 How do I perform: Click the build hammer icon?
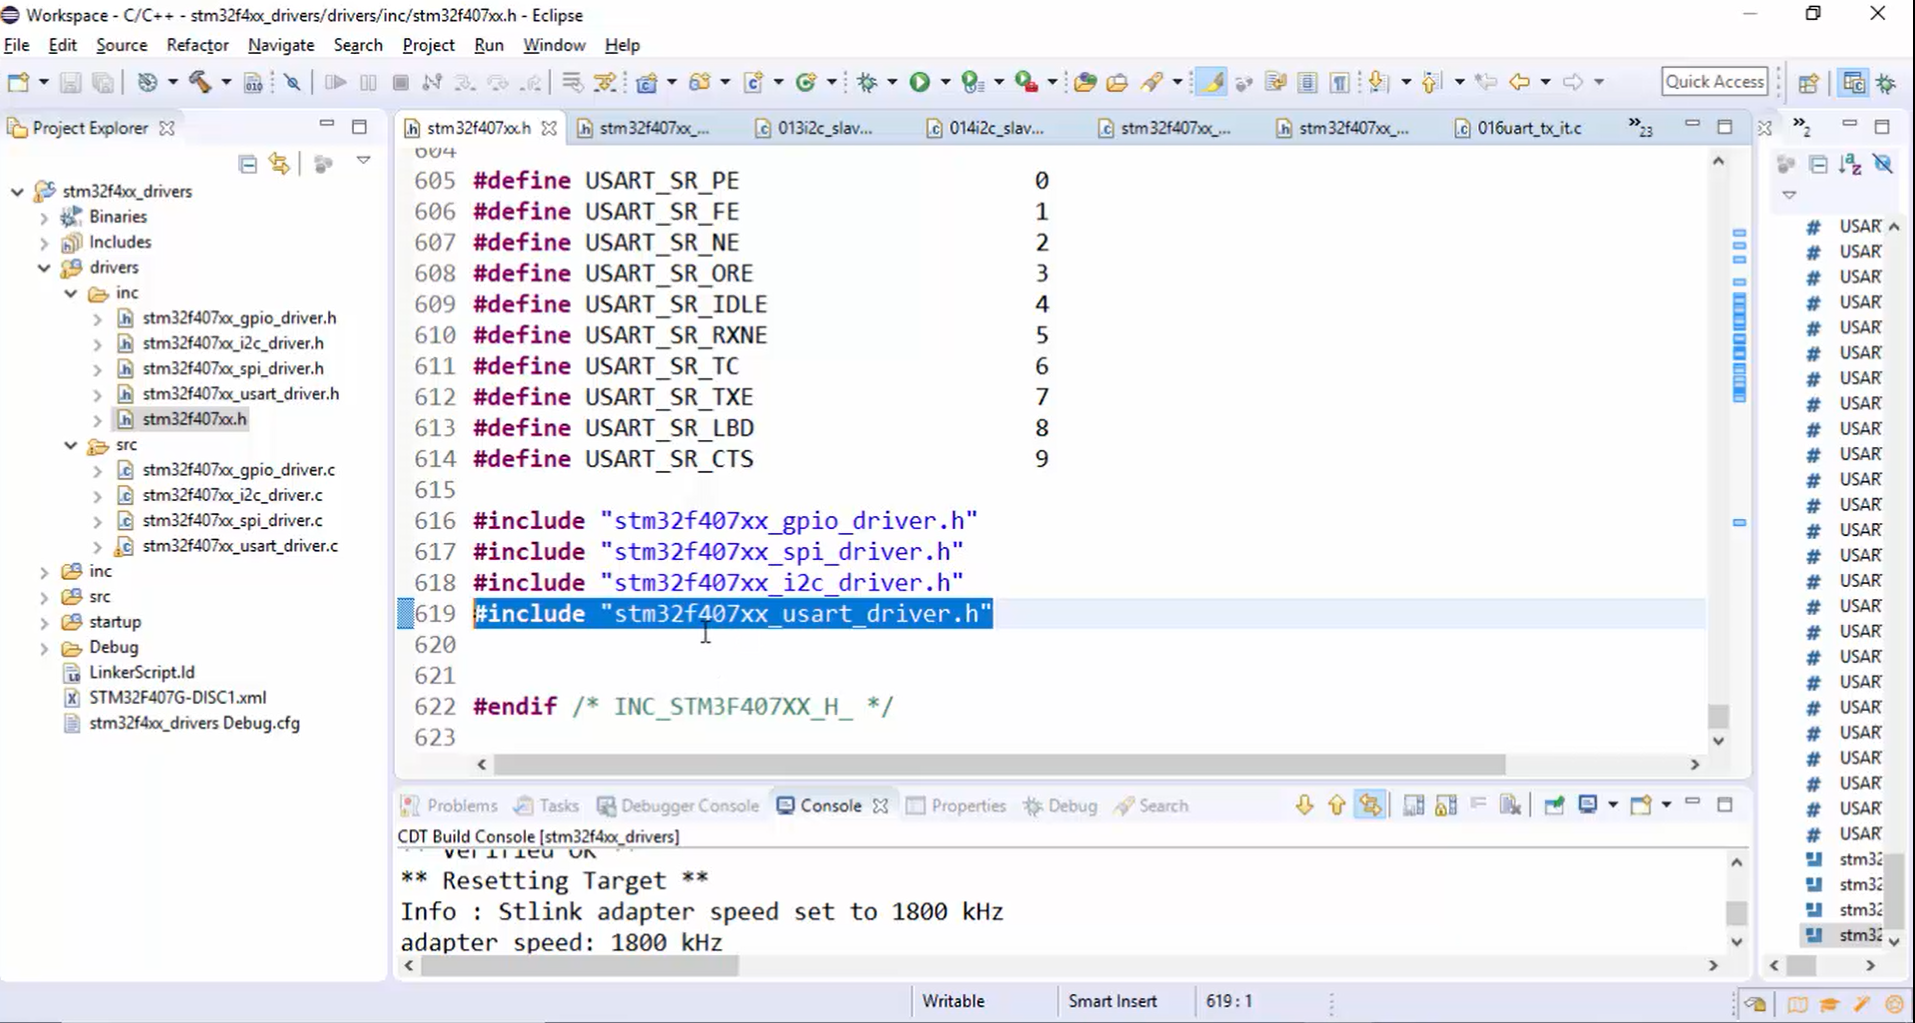pos(200,82)
